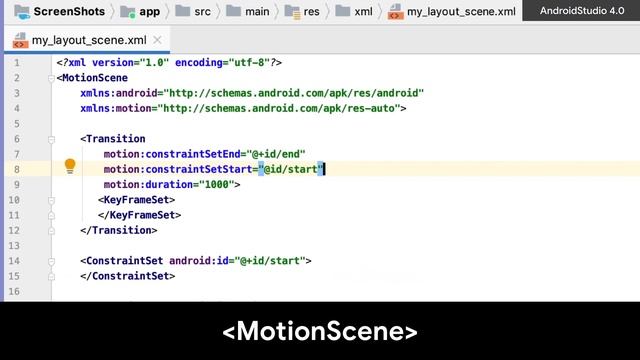Viewport: 640px width, 360px height.
Task: Click the Transition closing tag
Action: click(119, 230)
